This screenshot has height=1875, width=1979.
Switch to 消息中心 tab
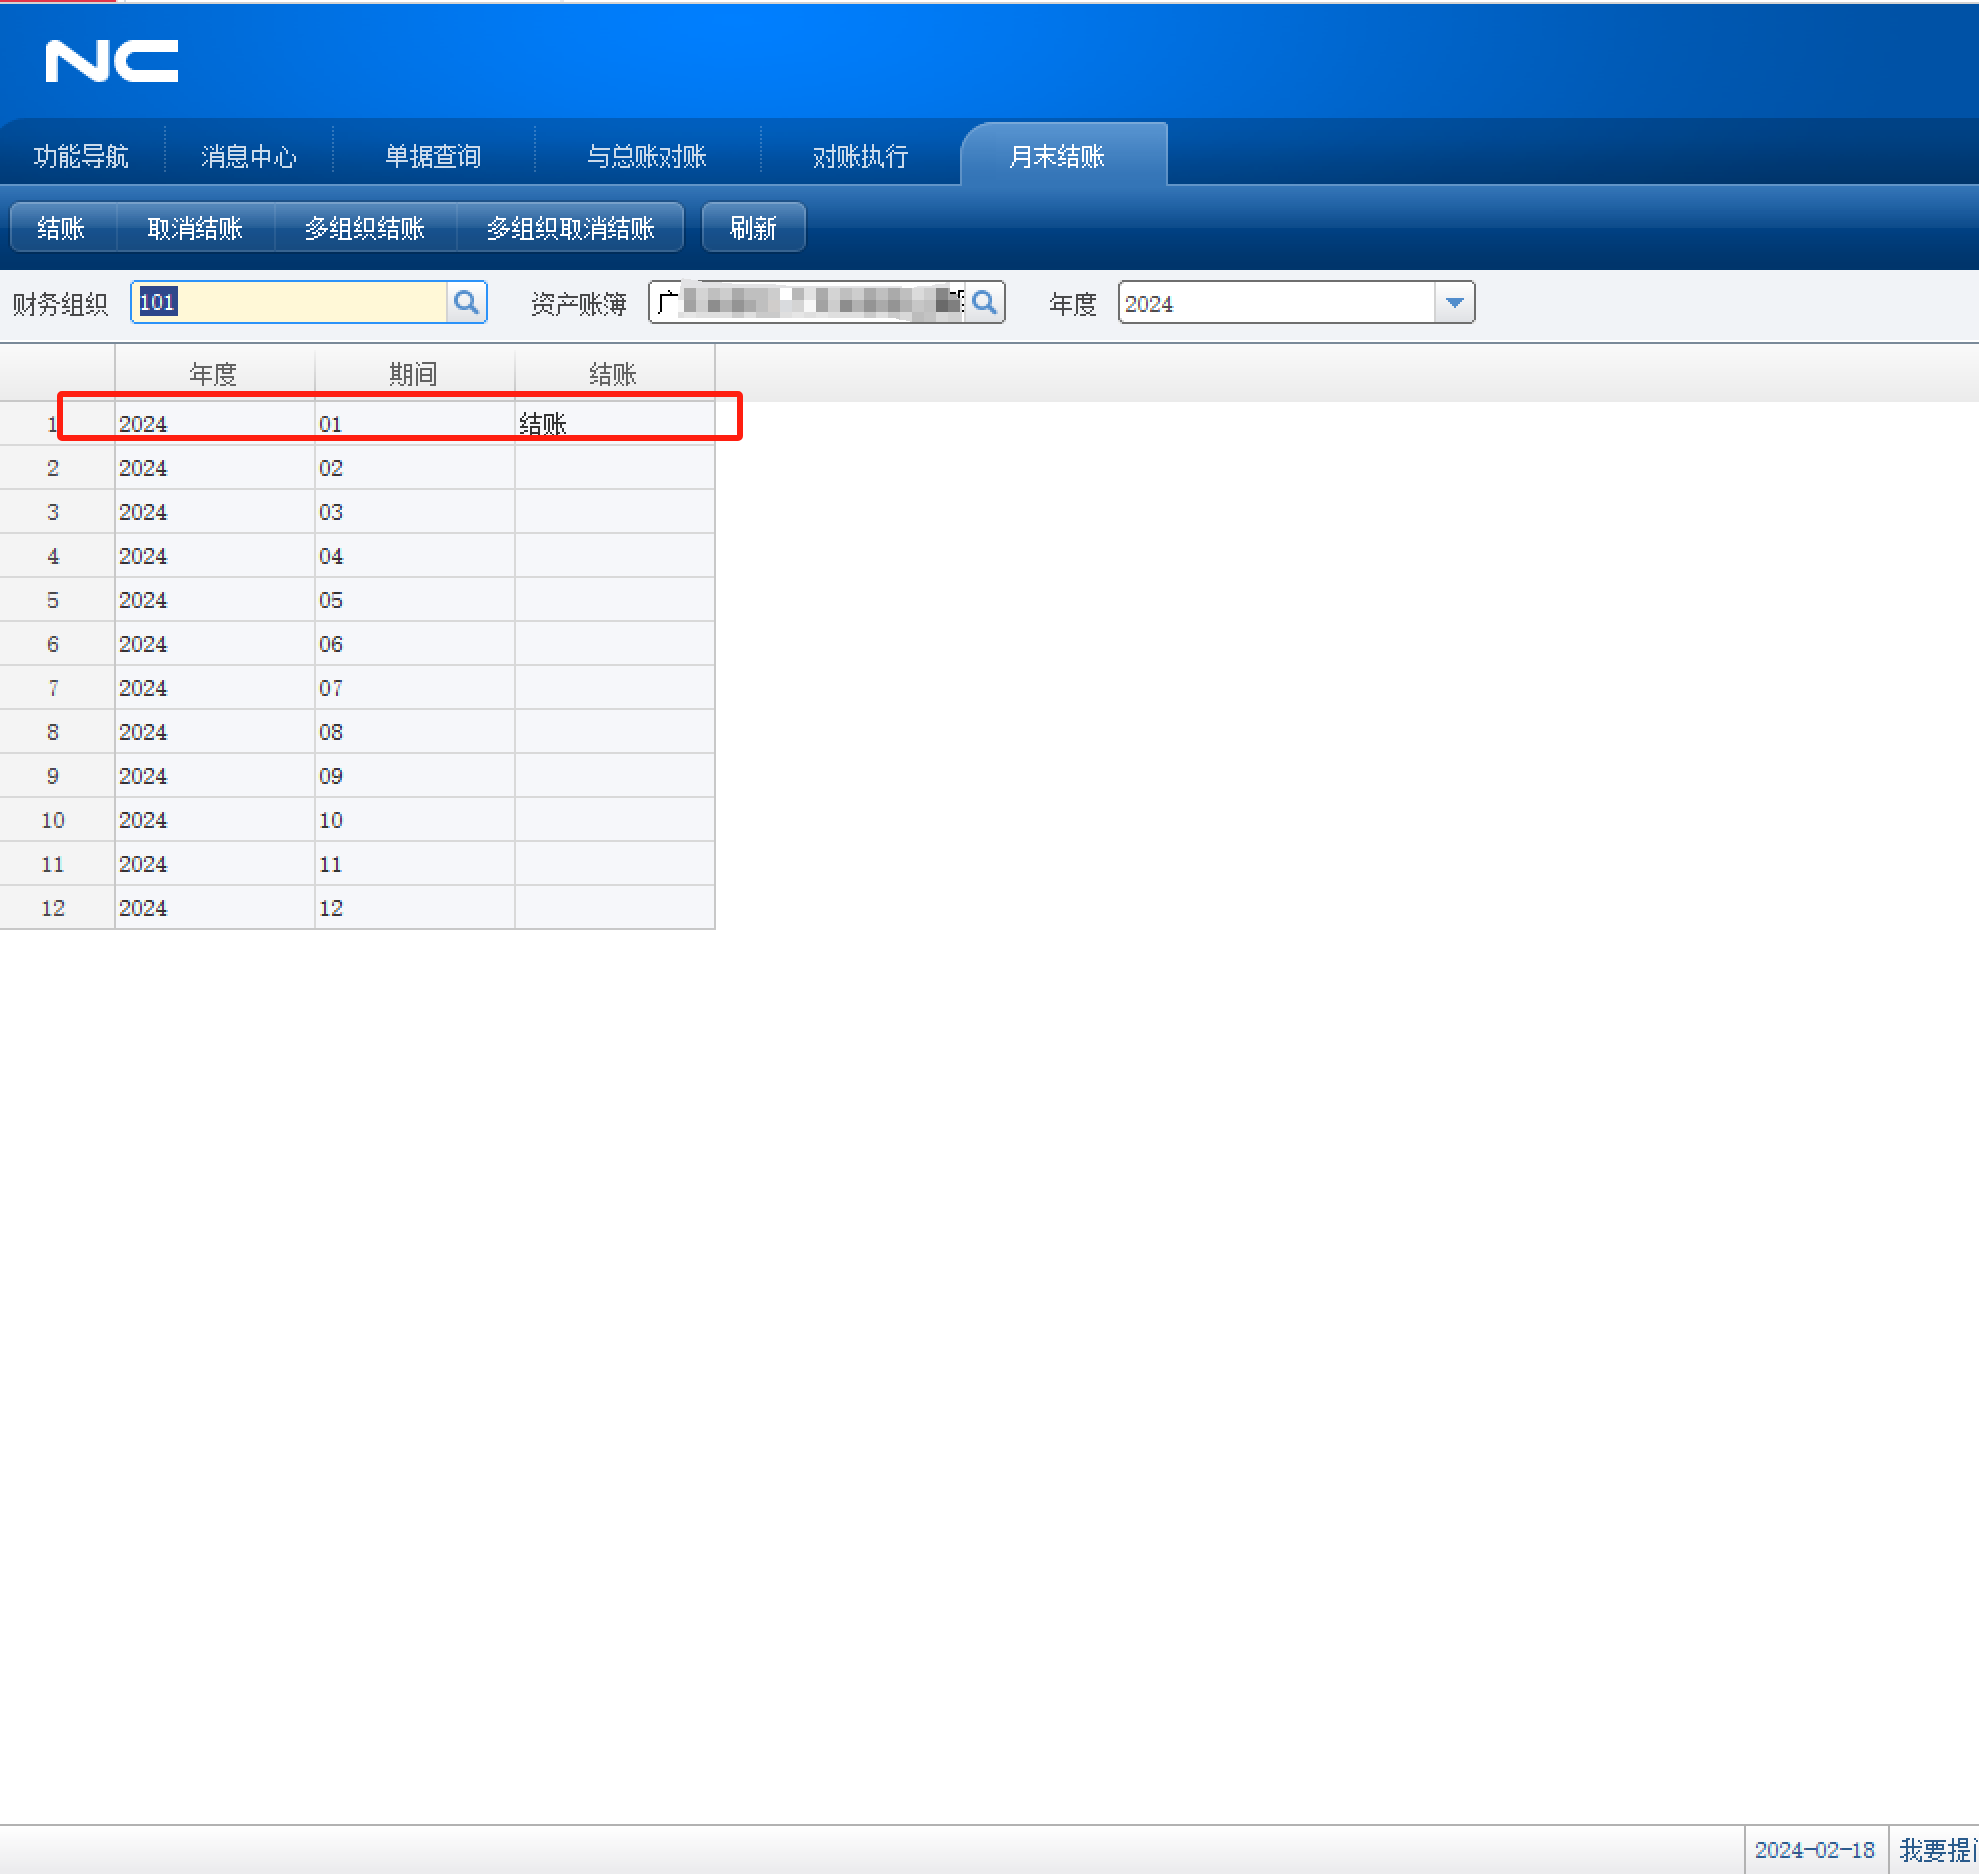click(x=249, y=156)
